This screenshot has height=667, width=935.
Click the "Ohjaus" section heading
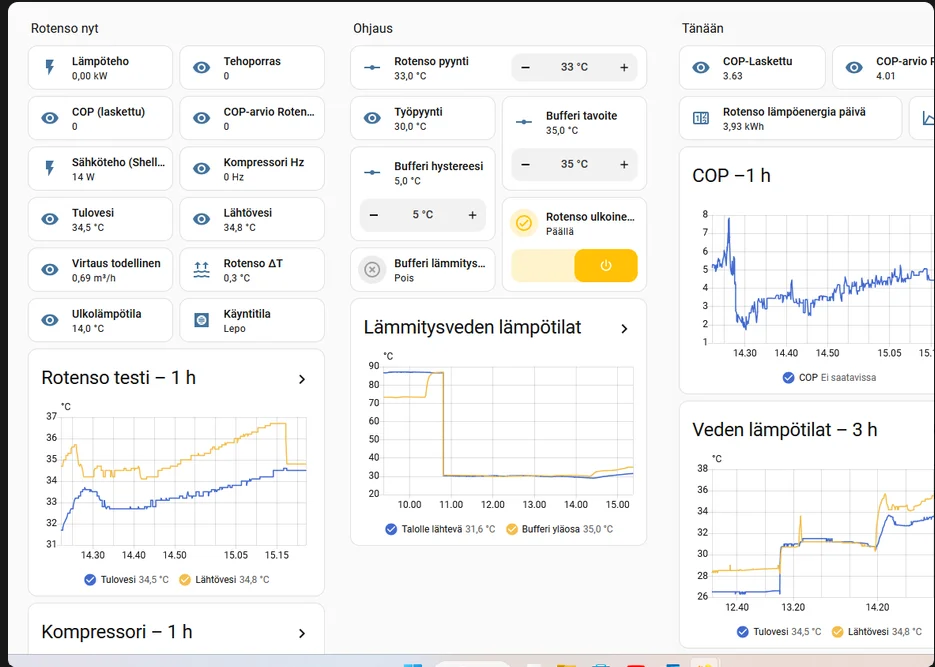373,28
